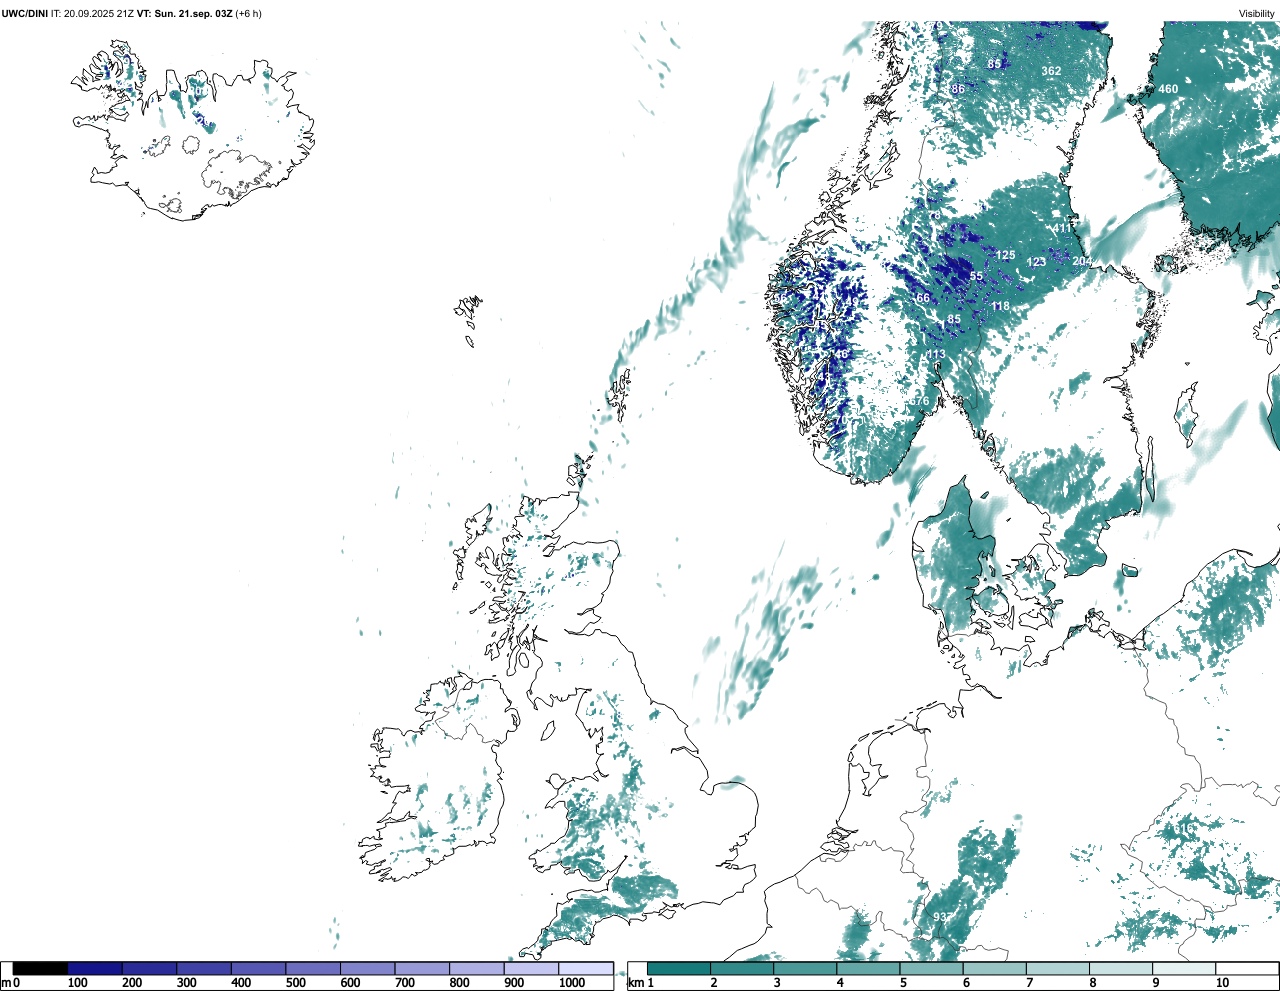Click the '55' visibility value on the map
This screenshot has width=1280, height=991.
(x=977, y=277)
